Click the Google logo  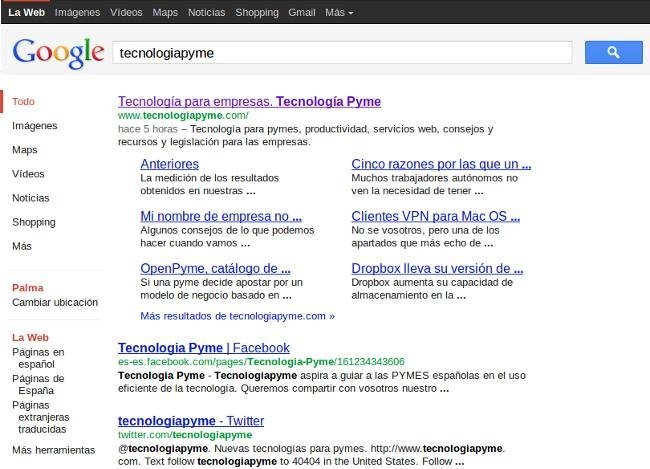[x=58, y=52]
